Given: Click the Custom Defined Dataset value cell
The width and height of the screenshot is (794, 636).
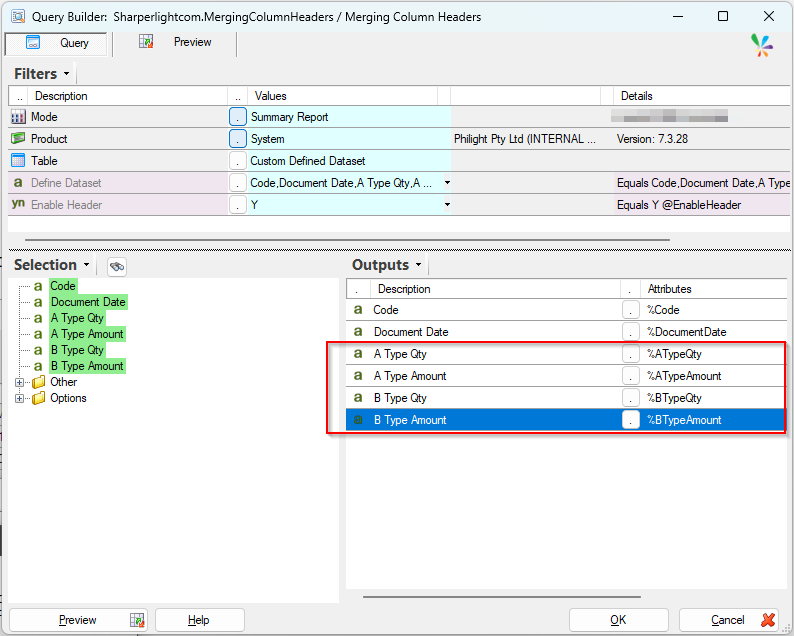Looking at the screenshot, I should (349, 161).
